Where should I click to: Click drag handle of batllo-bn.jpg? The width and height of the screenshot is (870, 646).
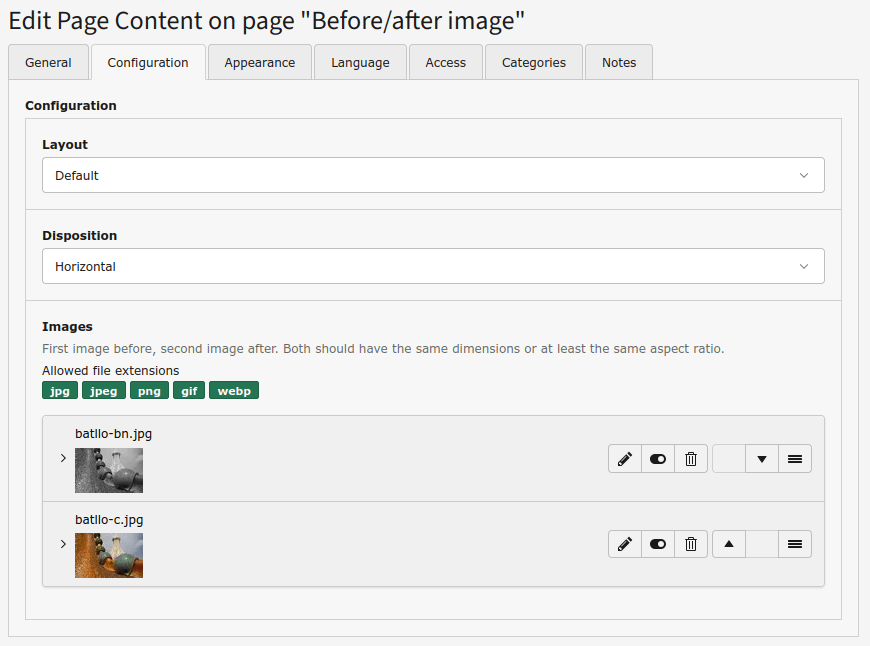click(x=795, y=459)
